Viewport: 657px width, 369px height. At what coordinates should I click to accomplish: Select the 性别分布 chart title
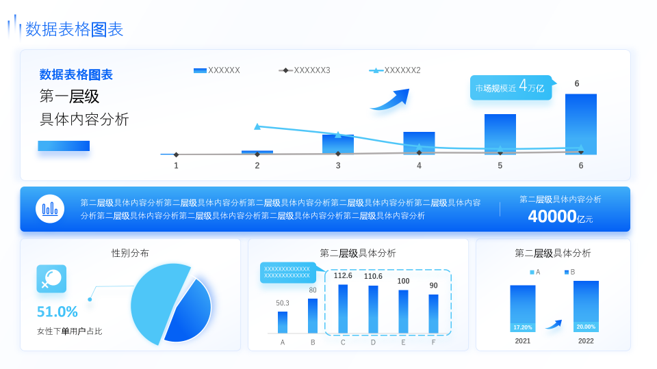[130, 253]
